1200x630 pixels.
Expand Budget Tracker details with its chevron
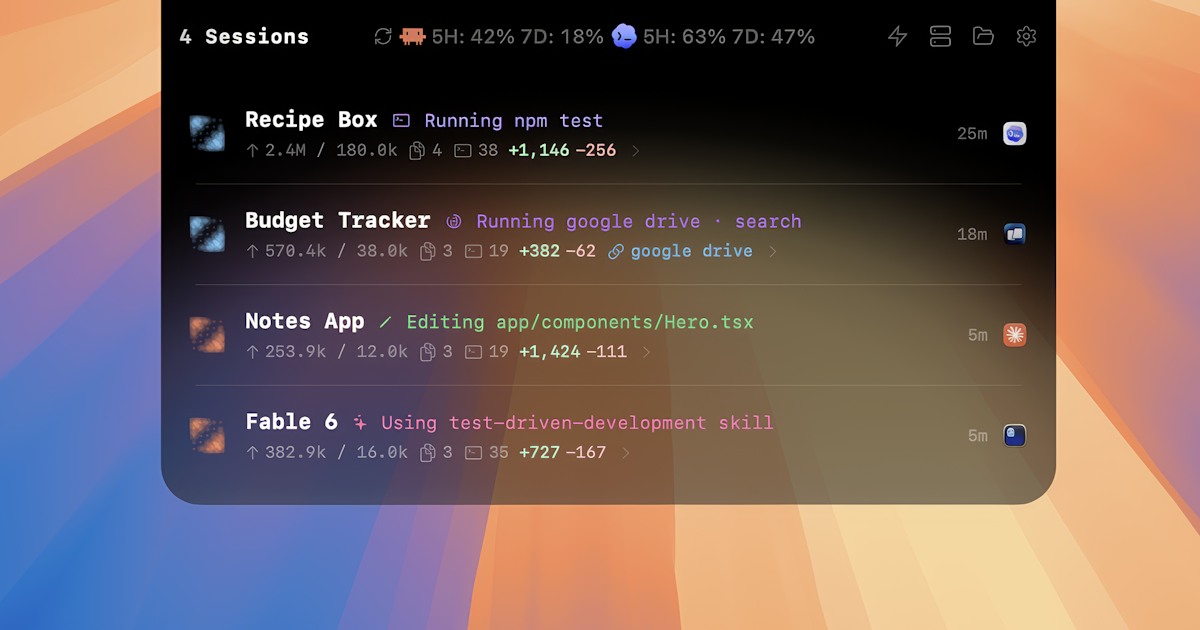tap(772, 252)
